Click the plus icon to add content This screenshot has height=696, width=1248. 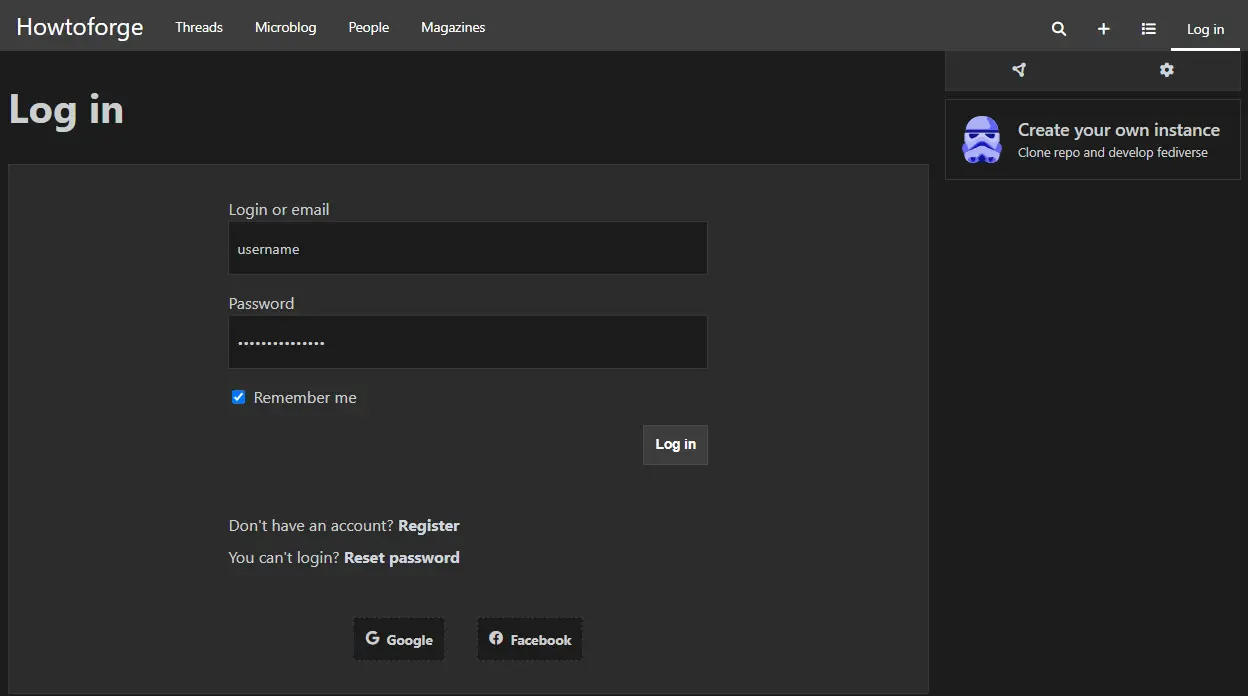click(x=1103, y=29)
